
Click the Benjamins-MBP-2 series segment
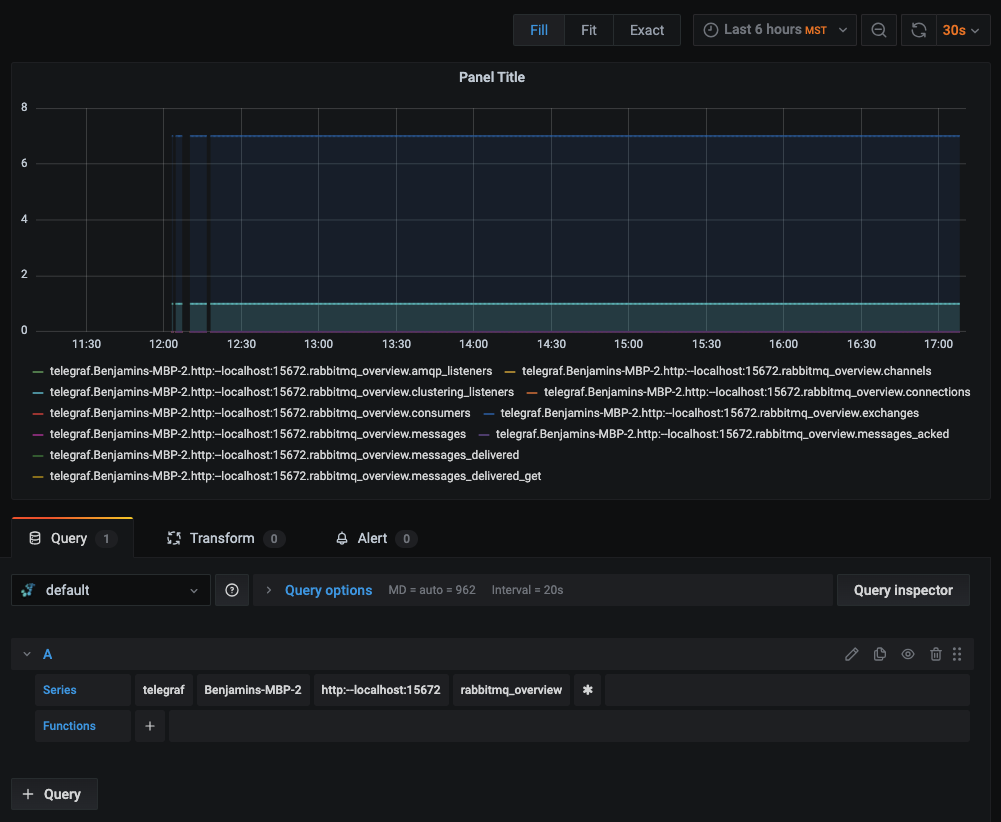tap(253, 690)
